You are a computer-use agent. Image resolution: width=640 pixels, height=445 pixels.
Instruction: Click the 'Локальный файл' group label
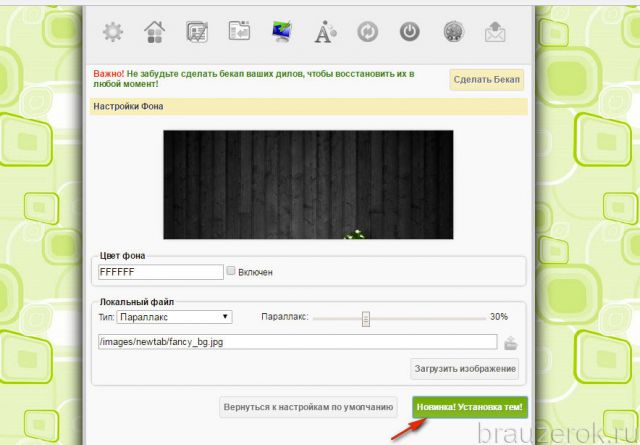click(x=137, y=302)
